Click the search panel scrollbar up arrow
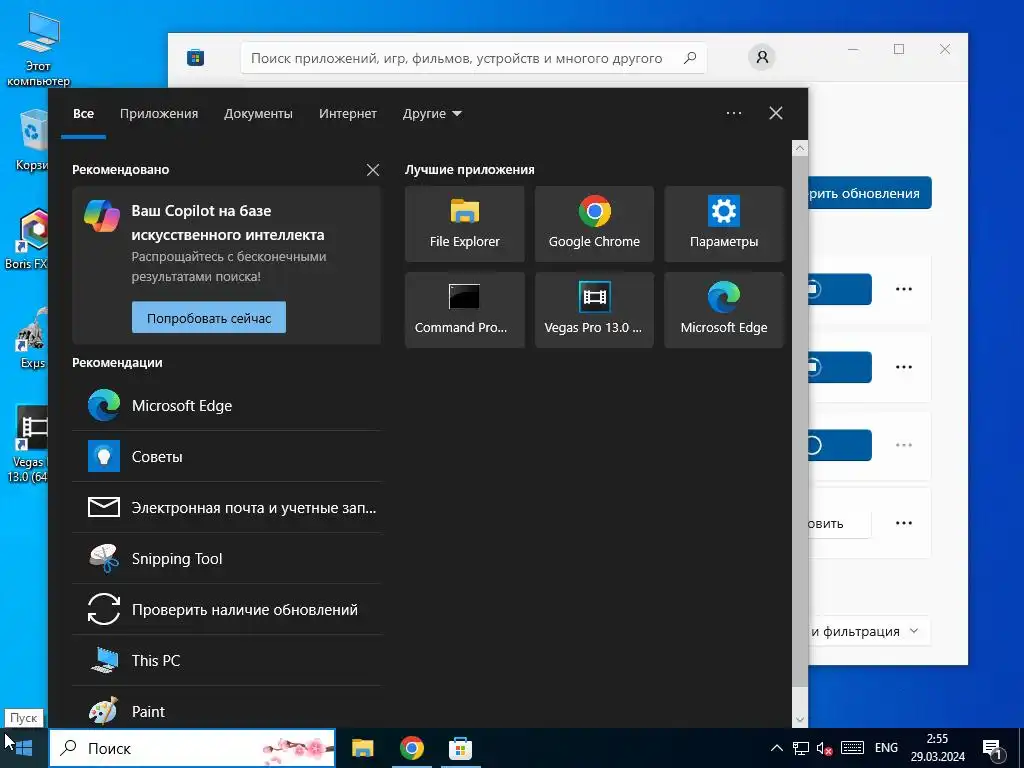The image size is (1024, 768). (800, 148)
